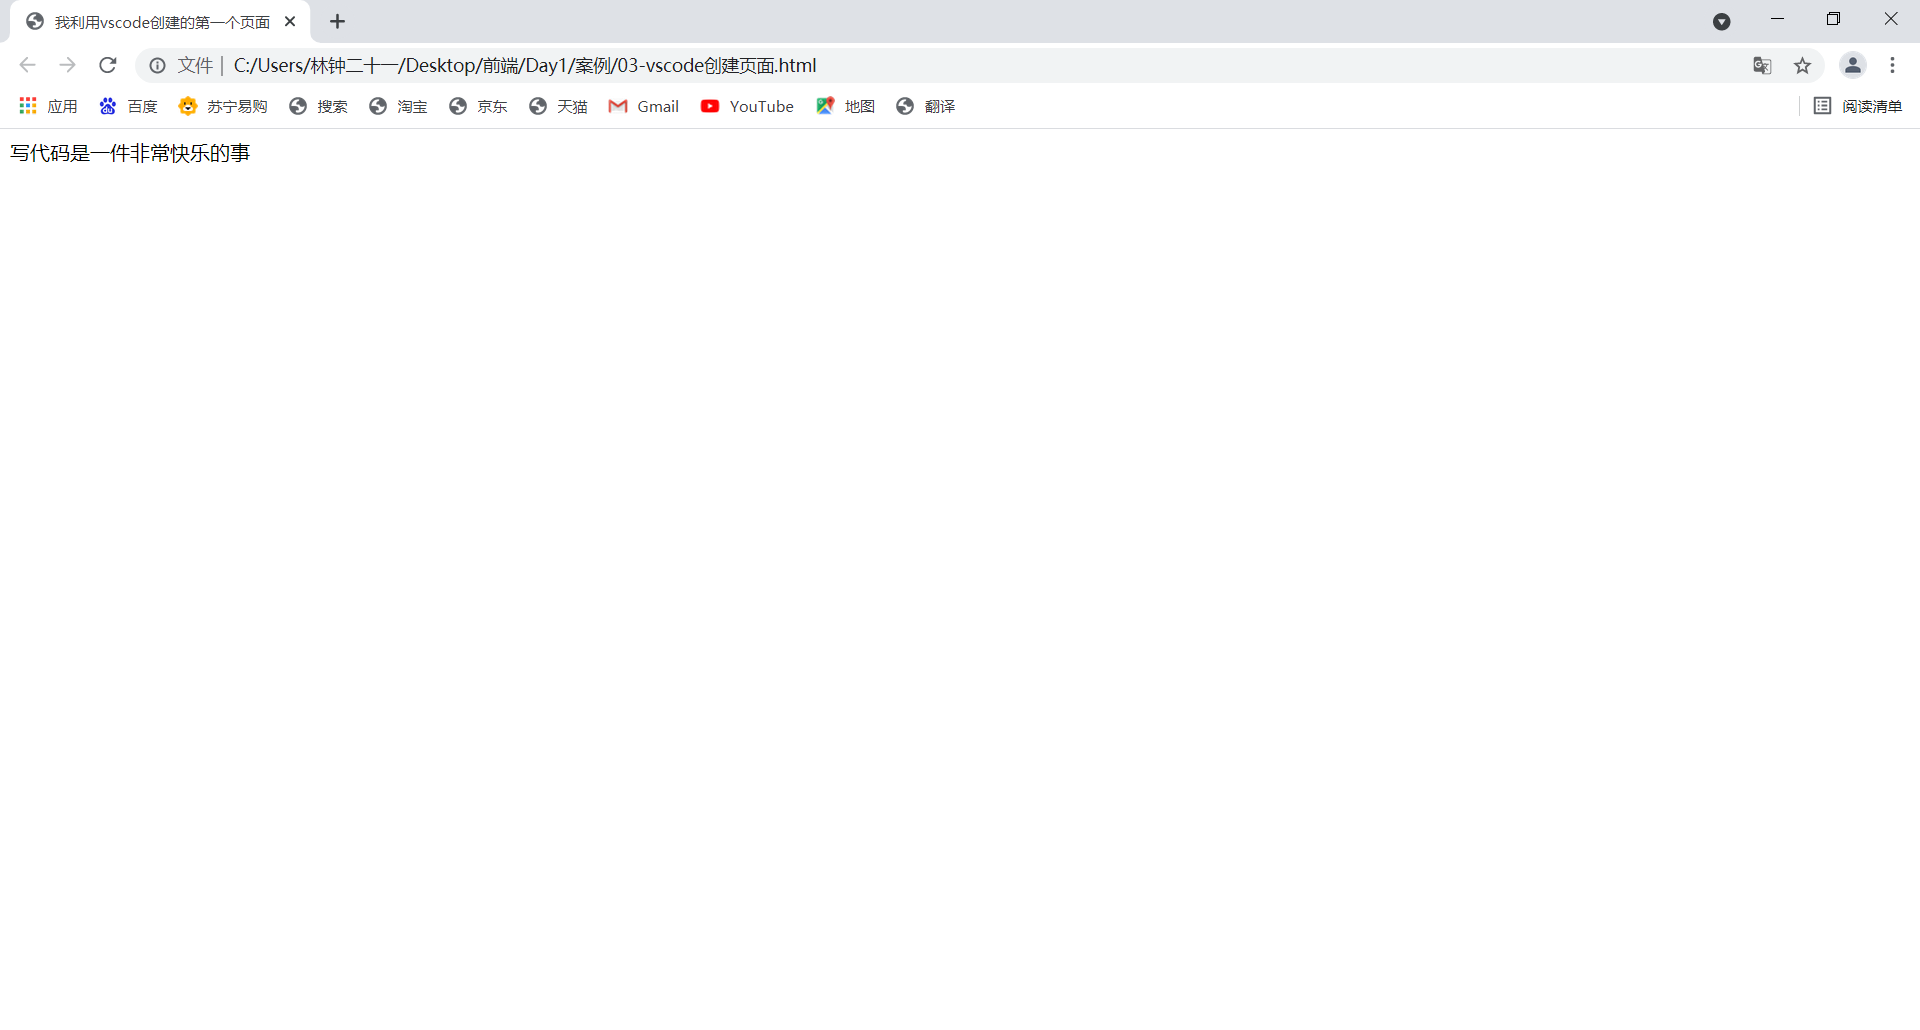1920x1030 pixels.
Task: Open the 天猫 bookmark
Action: tap(558, 106)
